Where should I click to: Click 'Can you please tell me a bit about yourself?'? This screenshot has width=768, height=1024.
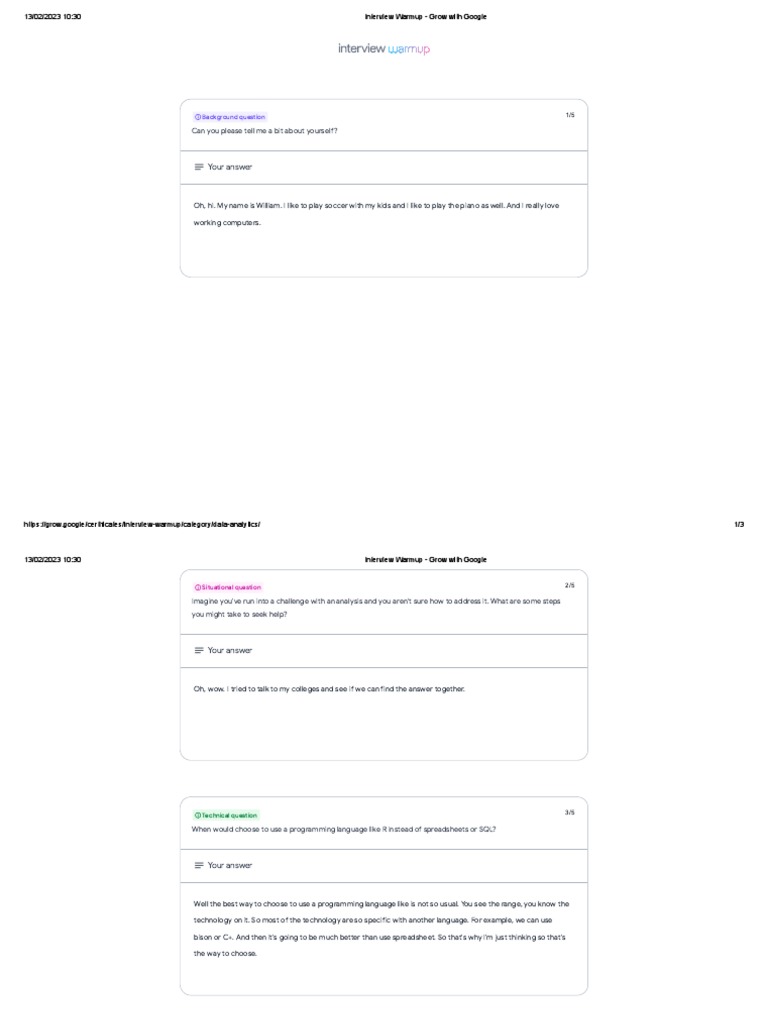[x=264, y=131]
